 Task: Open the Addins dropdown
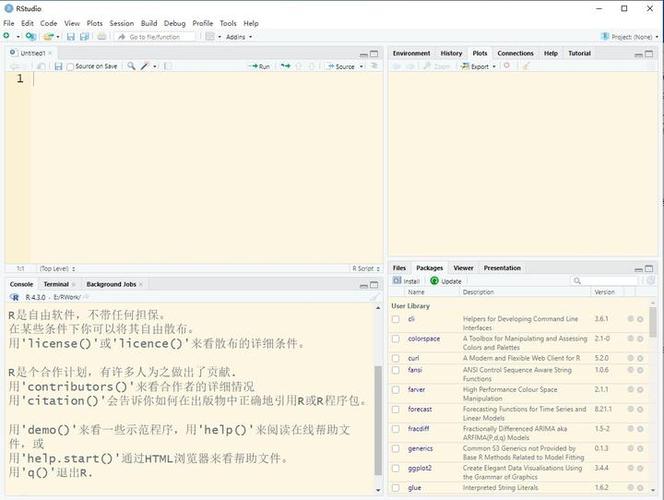239,37
